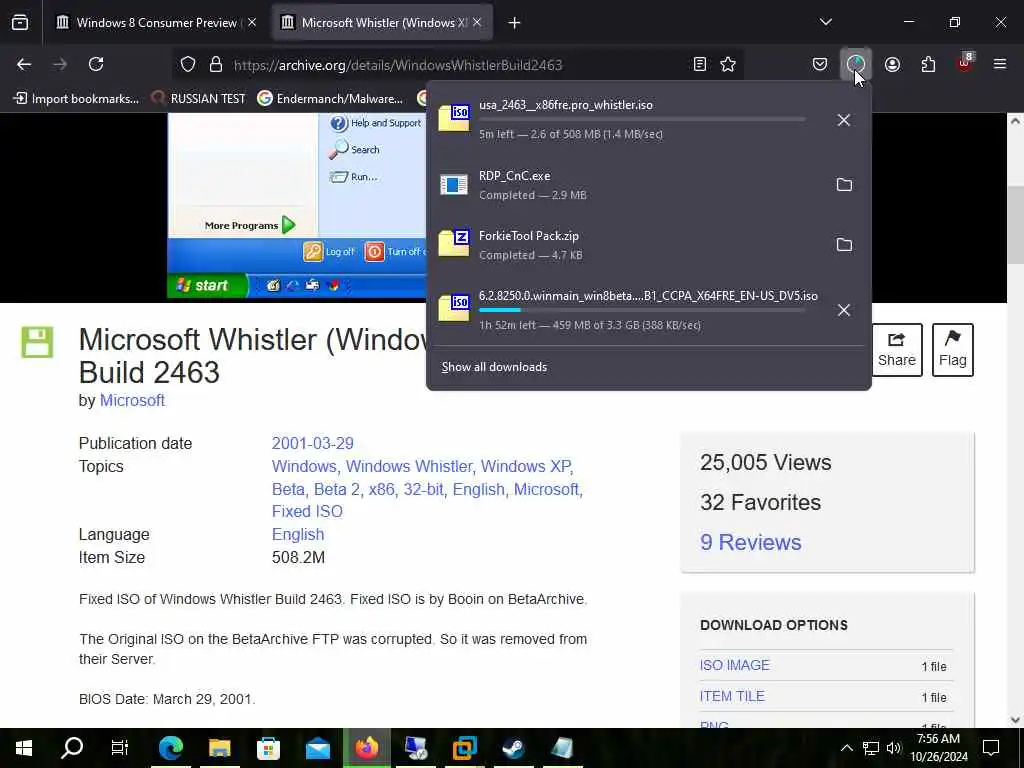The height and width of the screenshot is (768, 1024).
Task: Go back with the browser back arrow
Action: (x=24, y=64)
